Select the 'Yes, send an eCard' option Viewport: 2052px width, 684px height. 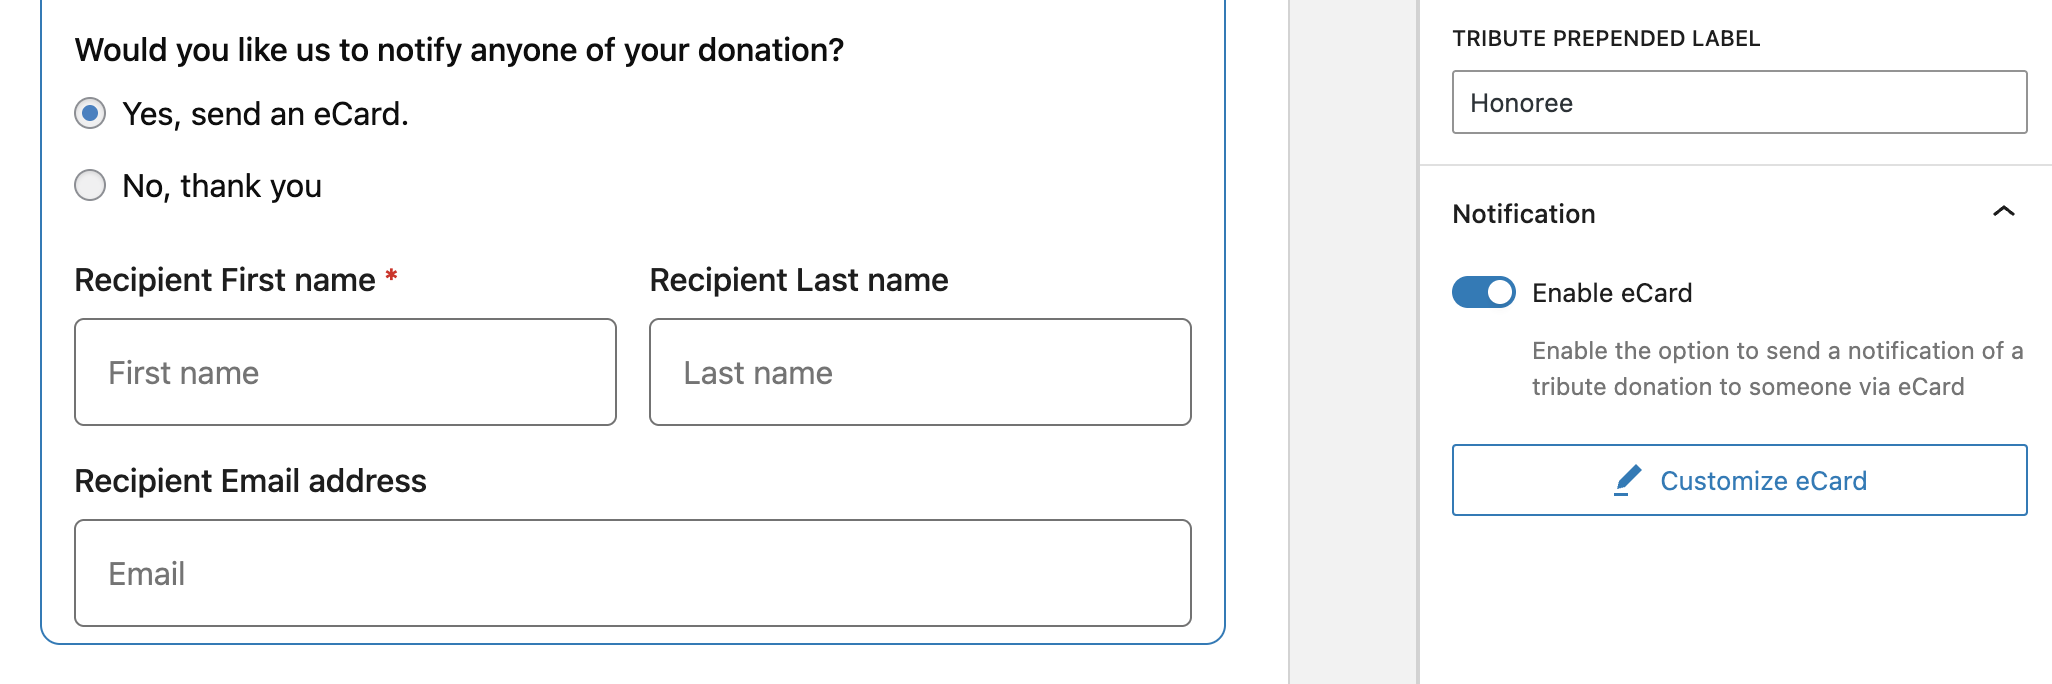tap(90, 114)
